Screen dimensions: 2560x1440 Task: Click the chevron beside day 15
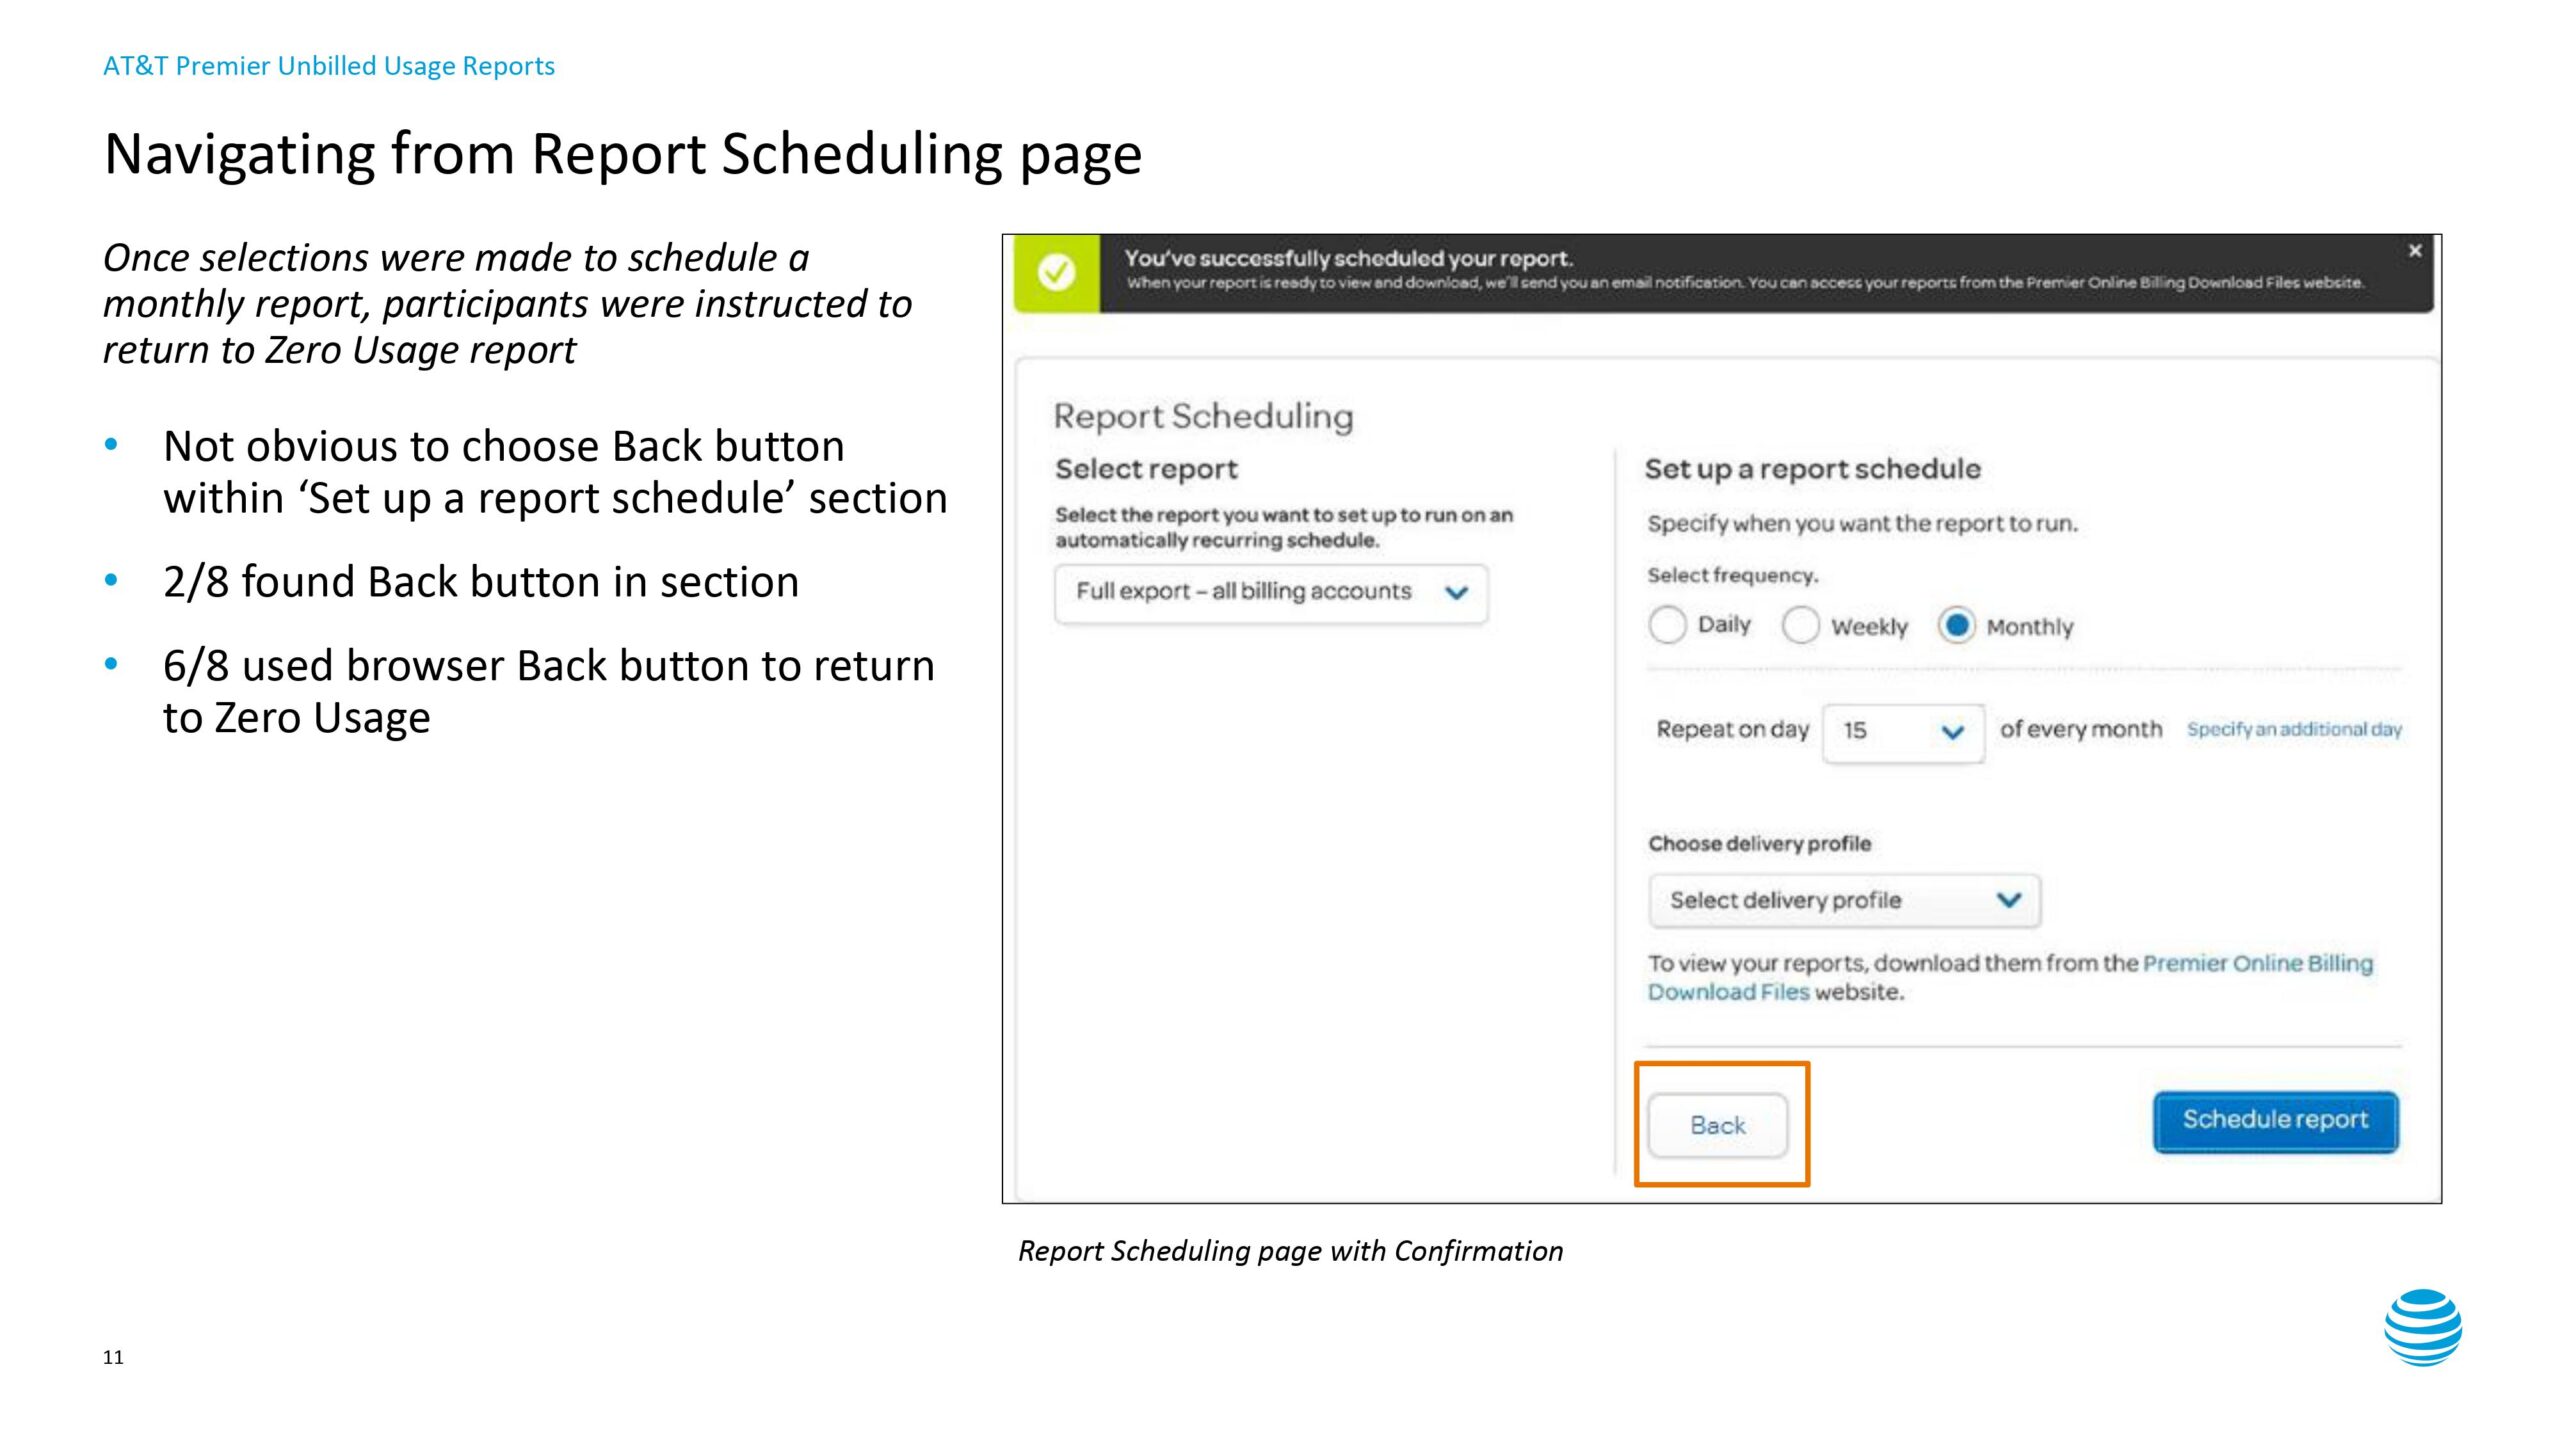tap(1951, 732)
